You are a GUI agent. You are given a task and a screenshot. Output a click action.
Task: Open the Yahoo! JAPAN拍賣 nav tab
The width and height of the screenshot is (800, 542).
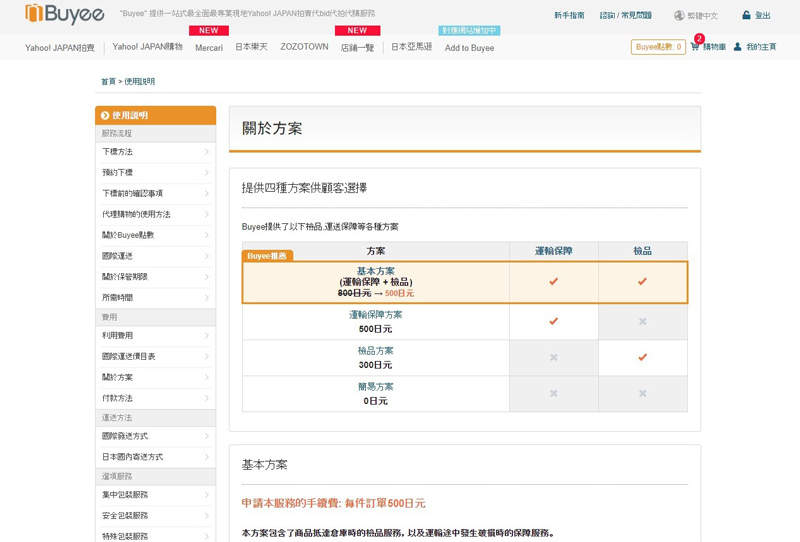pos(59,47)
